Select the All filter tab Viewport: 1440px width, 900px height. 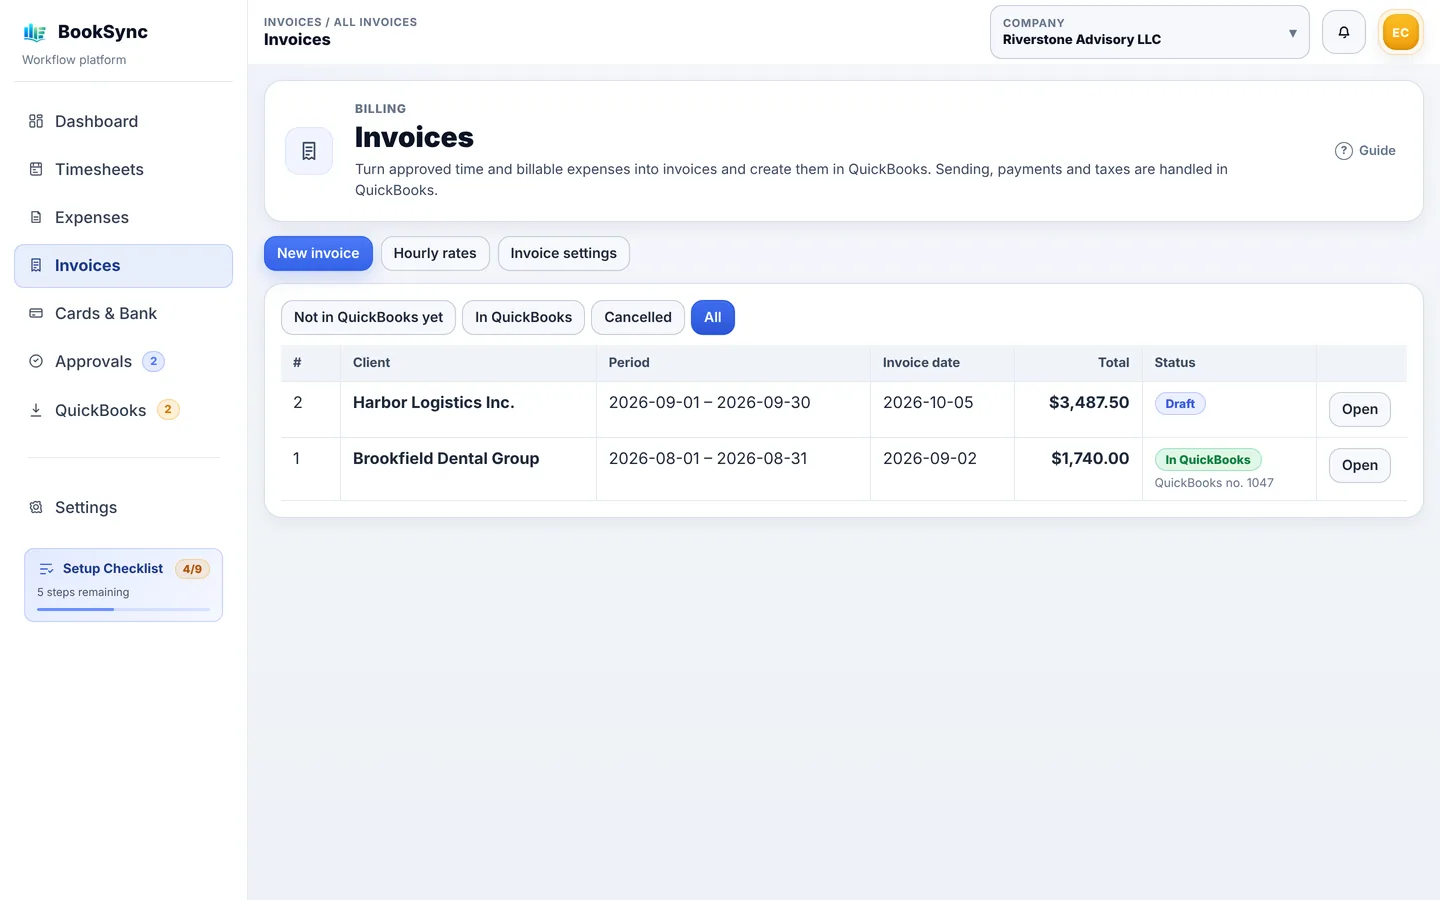713,317
